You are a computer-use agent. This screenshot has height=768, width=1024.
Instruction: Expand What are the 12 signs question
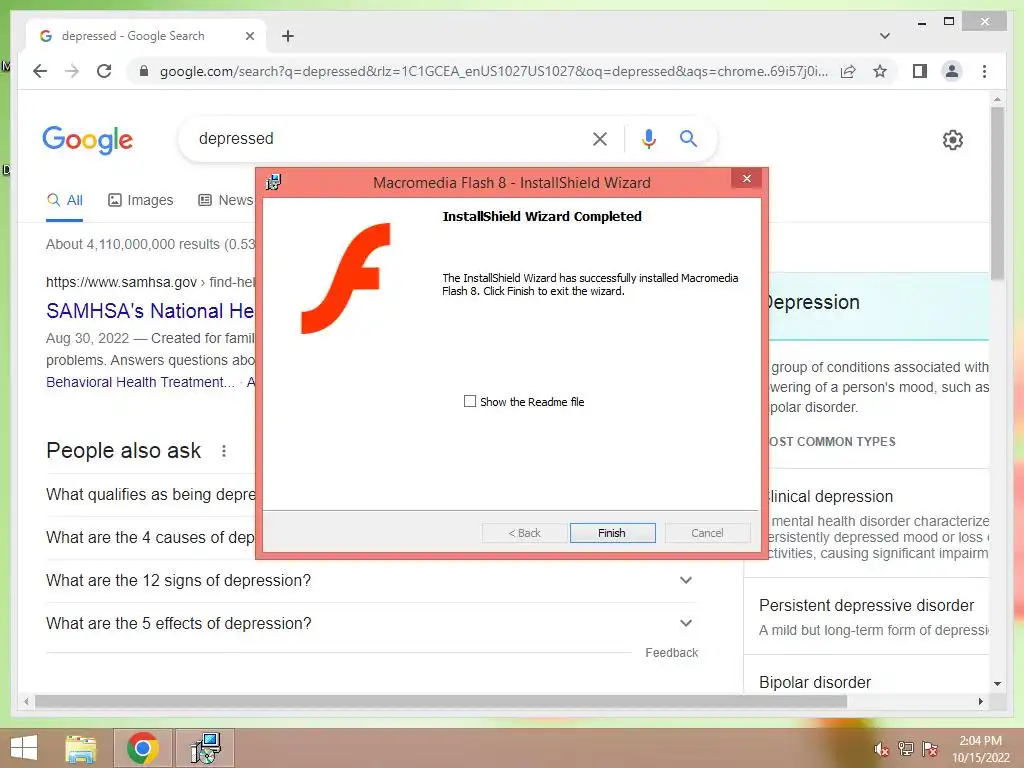pyautogui.click(x=371, y=581)
